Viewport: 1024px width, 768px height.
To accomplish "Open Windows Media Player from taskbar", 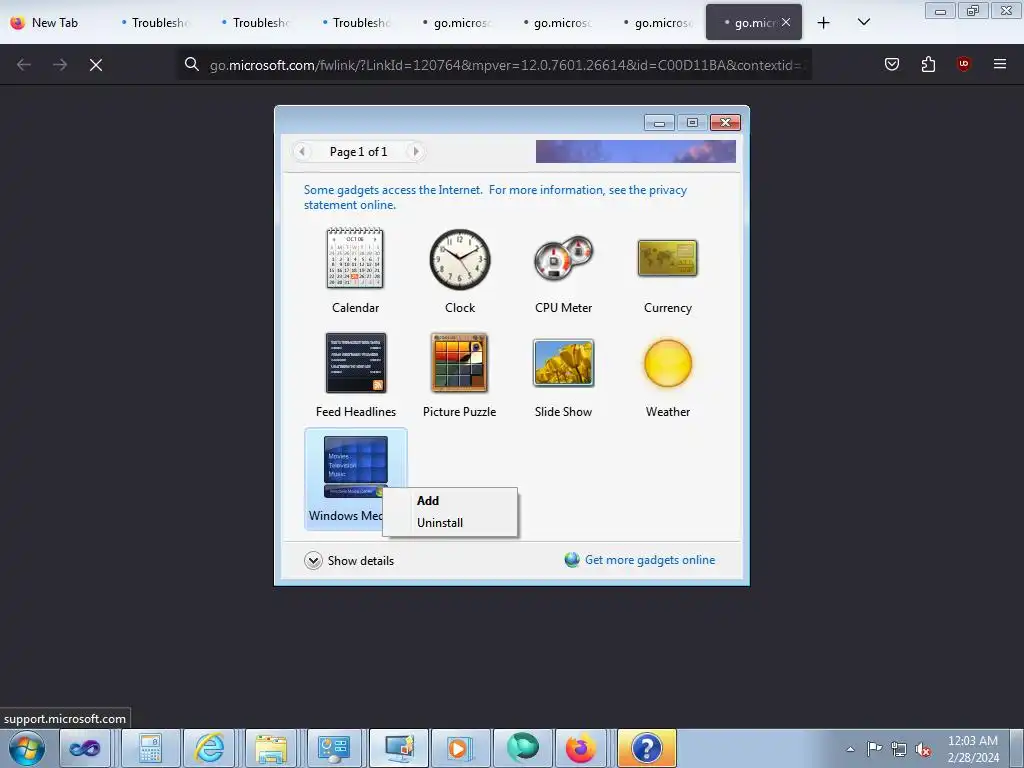I will click(x=460, y=748).
